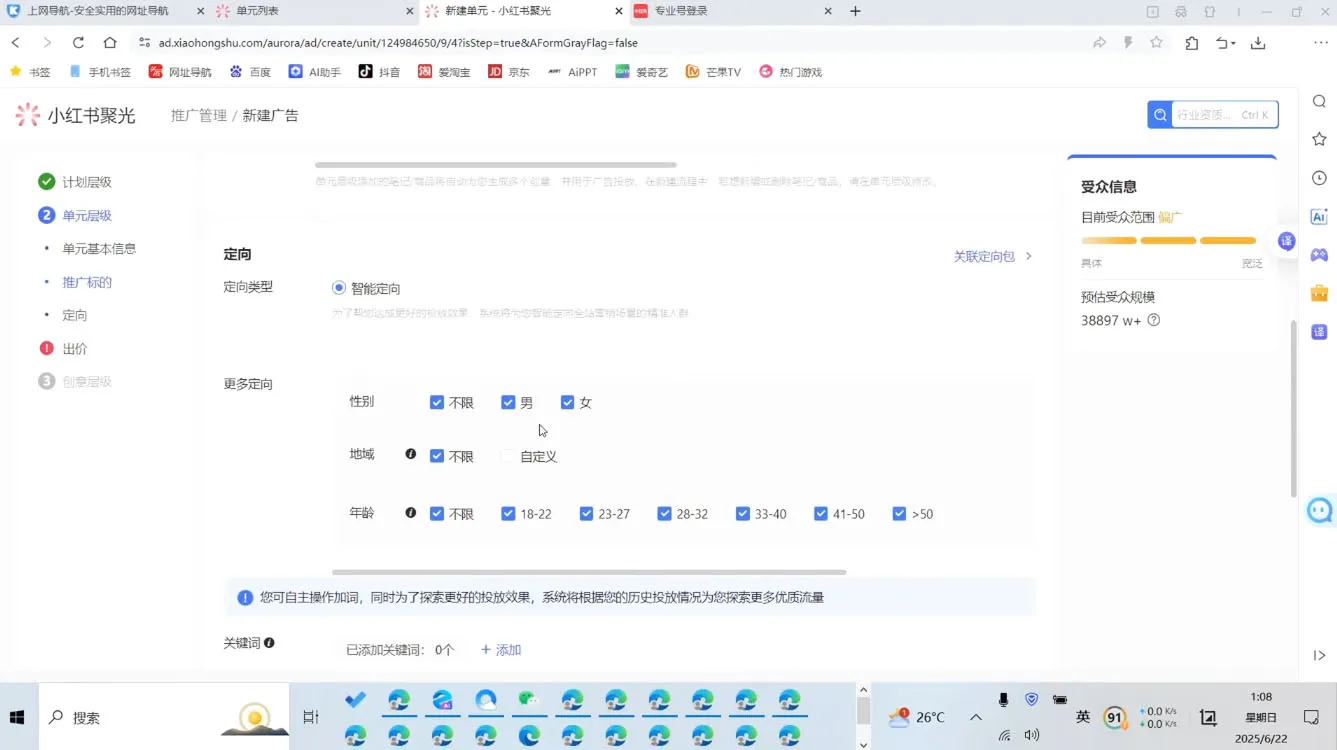Click the translate icon on the right edge
This screenshot has width=1337, height=750.
click(1319, 331)
